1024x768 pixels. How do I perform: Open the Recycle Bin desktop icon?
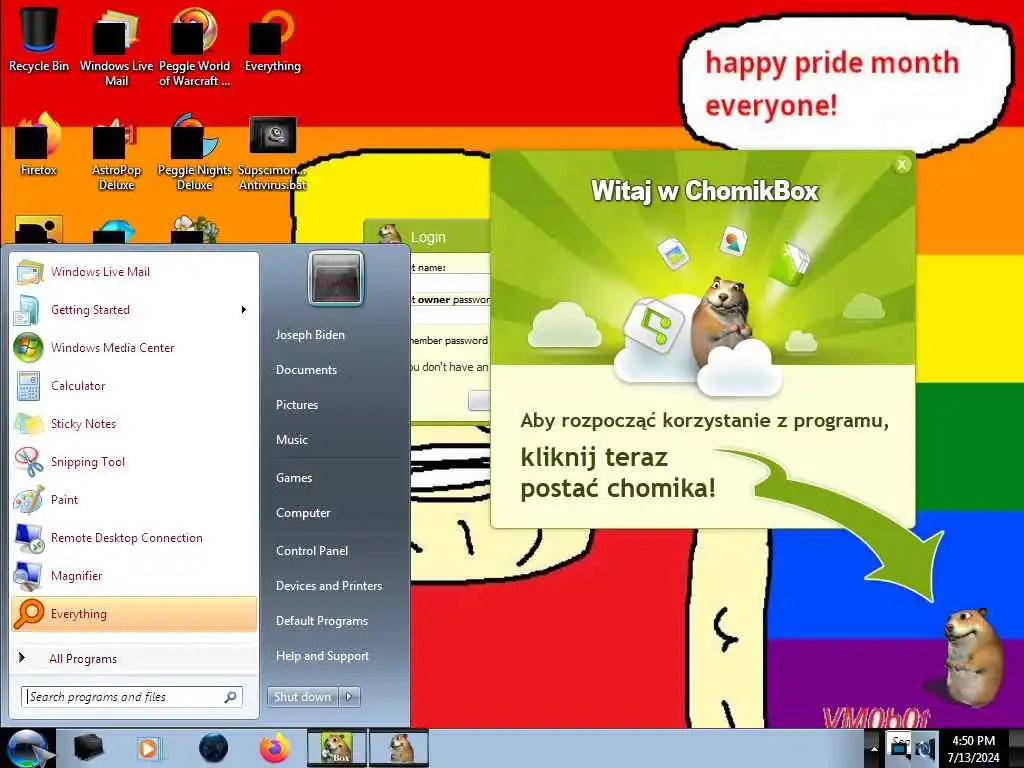(39, 40)
